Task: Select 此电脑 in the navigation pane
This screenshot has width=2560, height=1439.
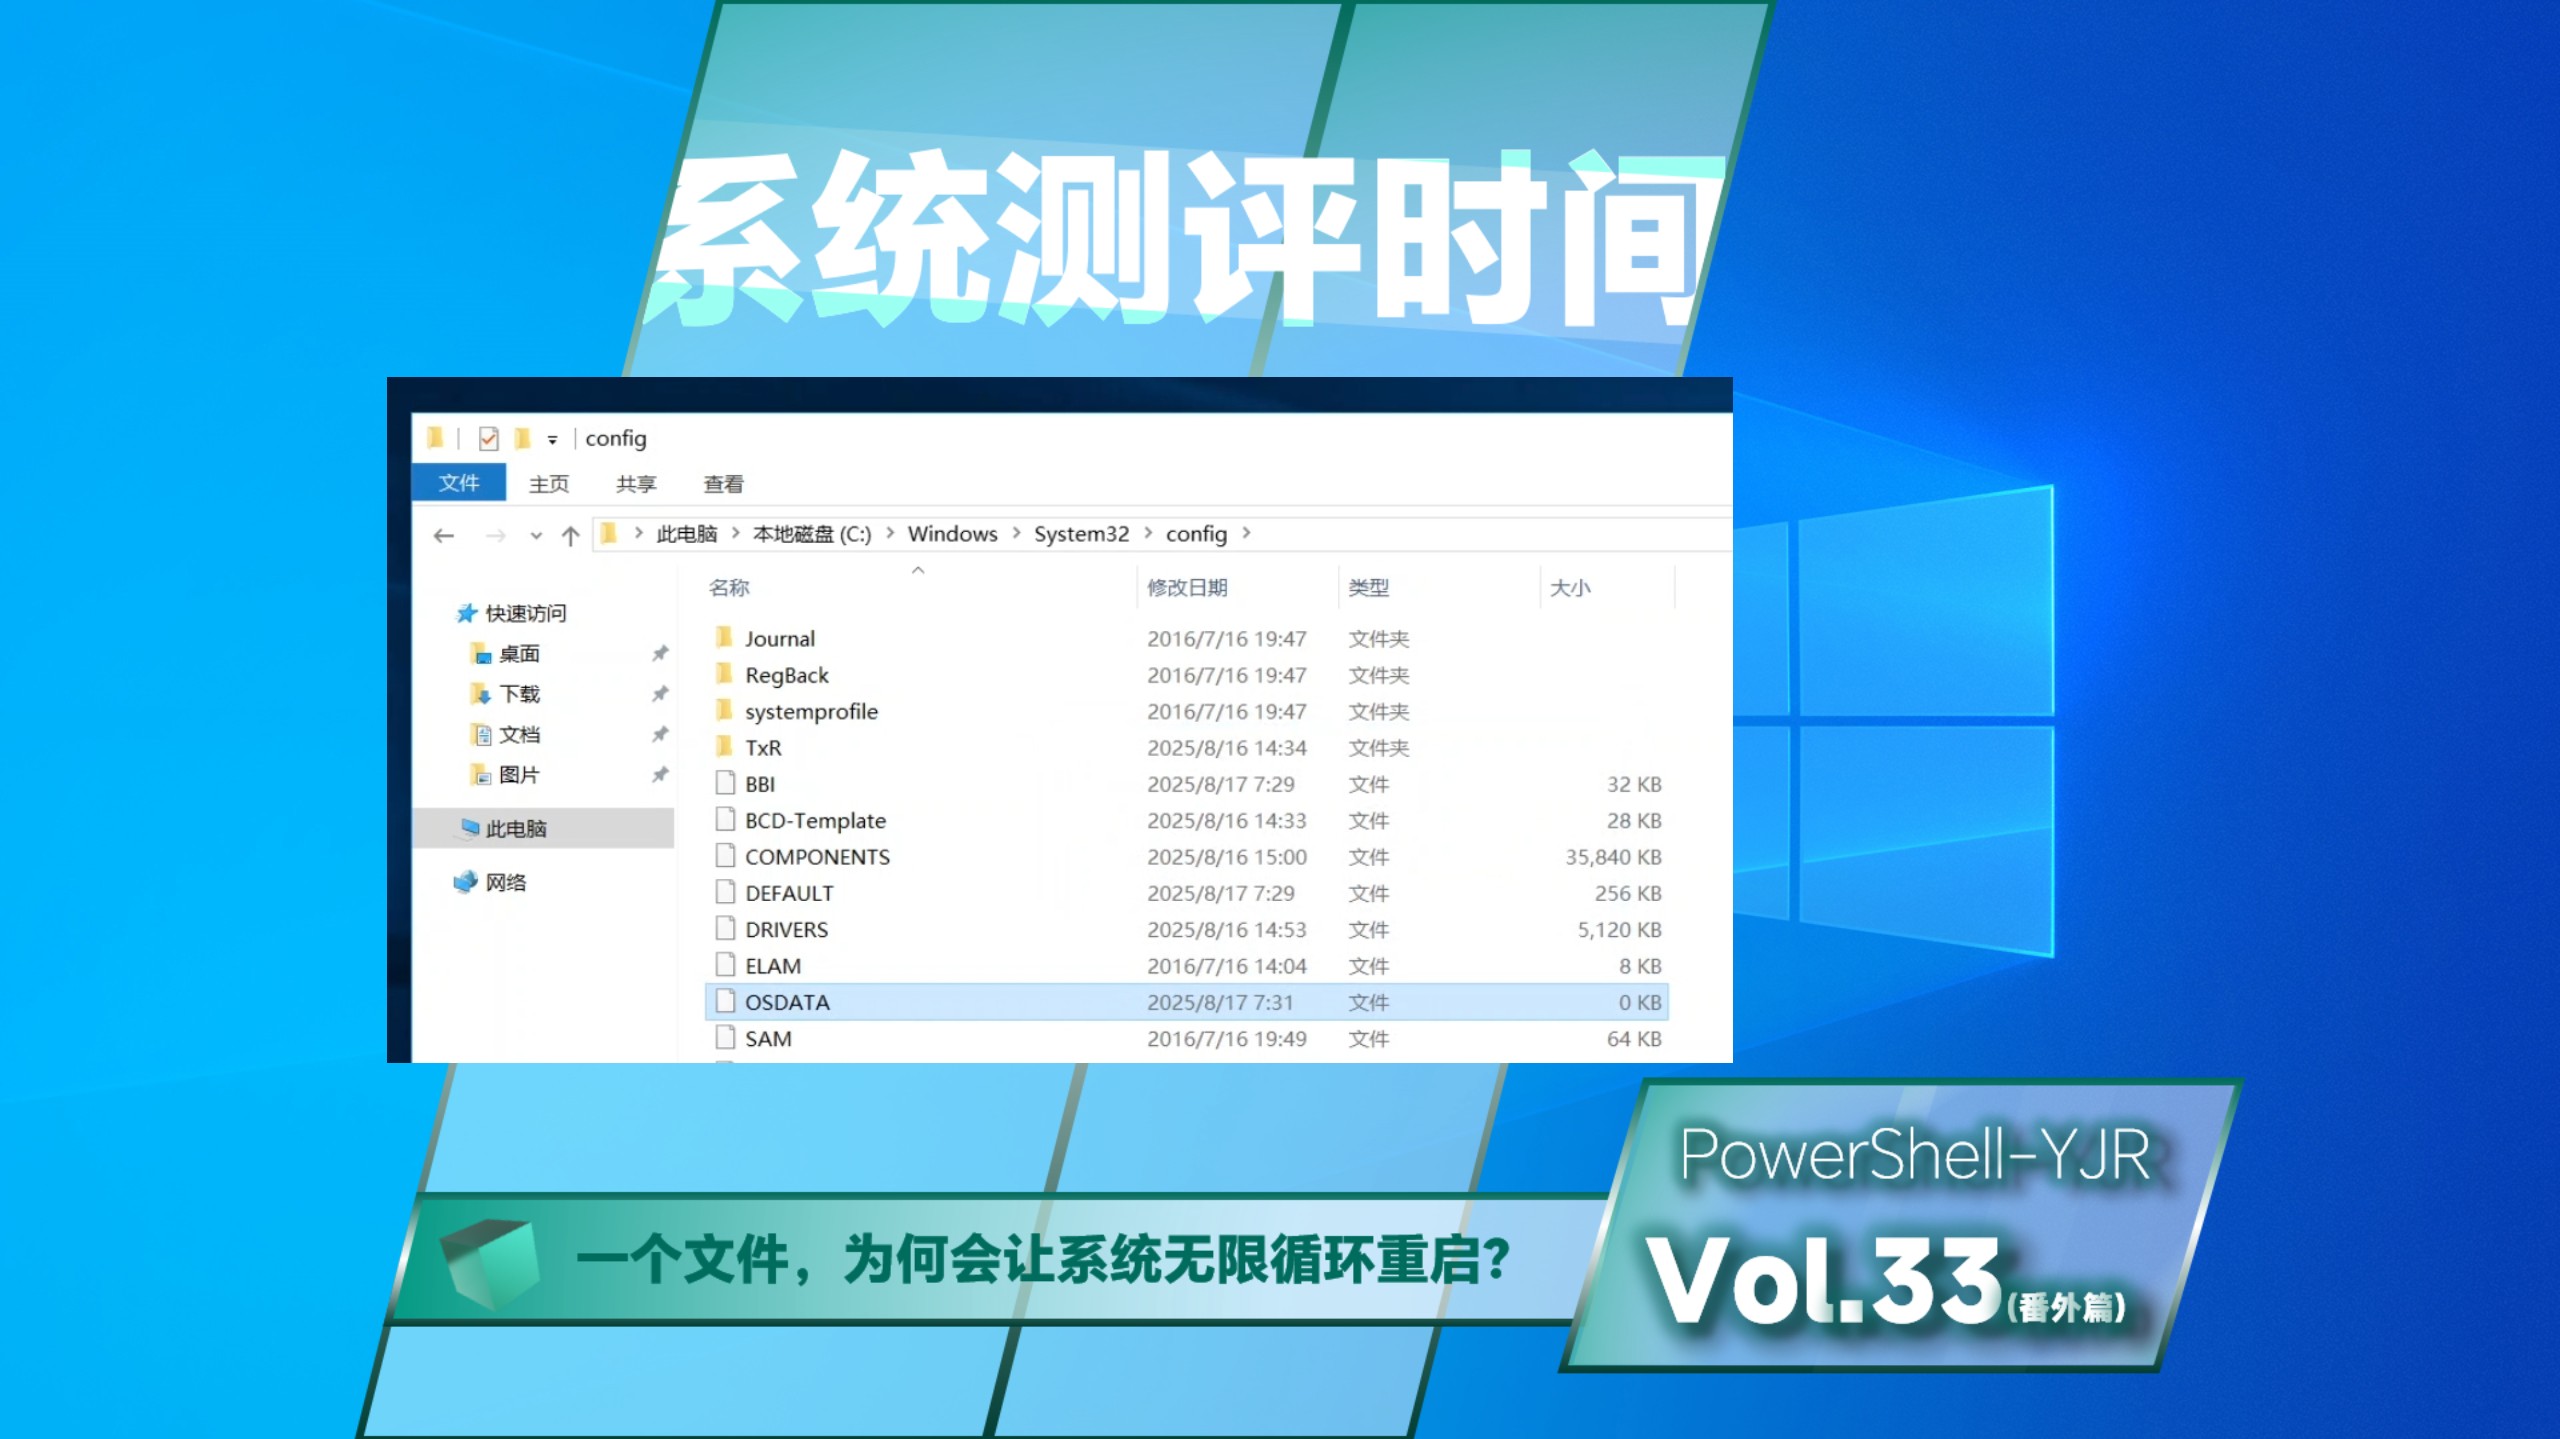Action: tap(543, 828)
